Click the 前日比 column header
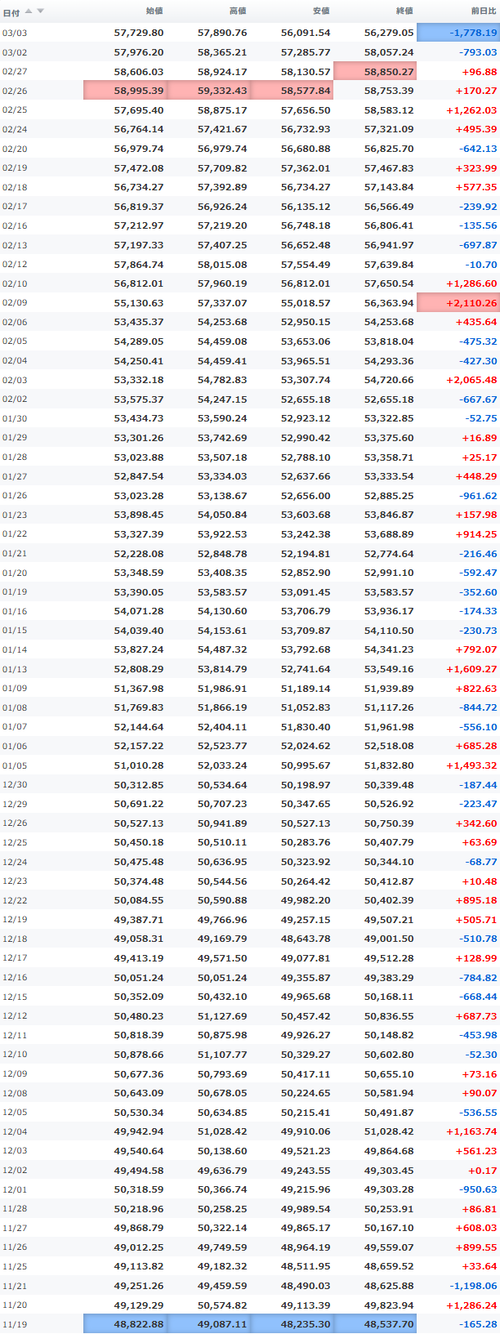Image resolution: width=500 pixels, height=1334 pixels. click(483, 10)
